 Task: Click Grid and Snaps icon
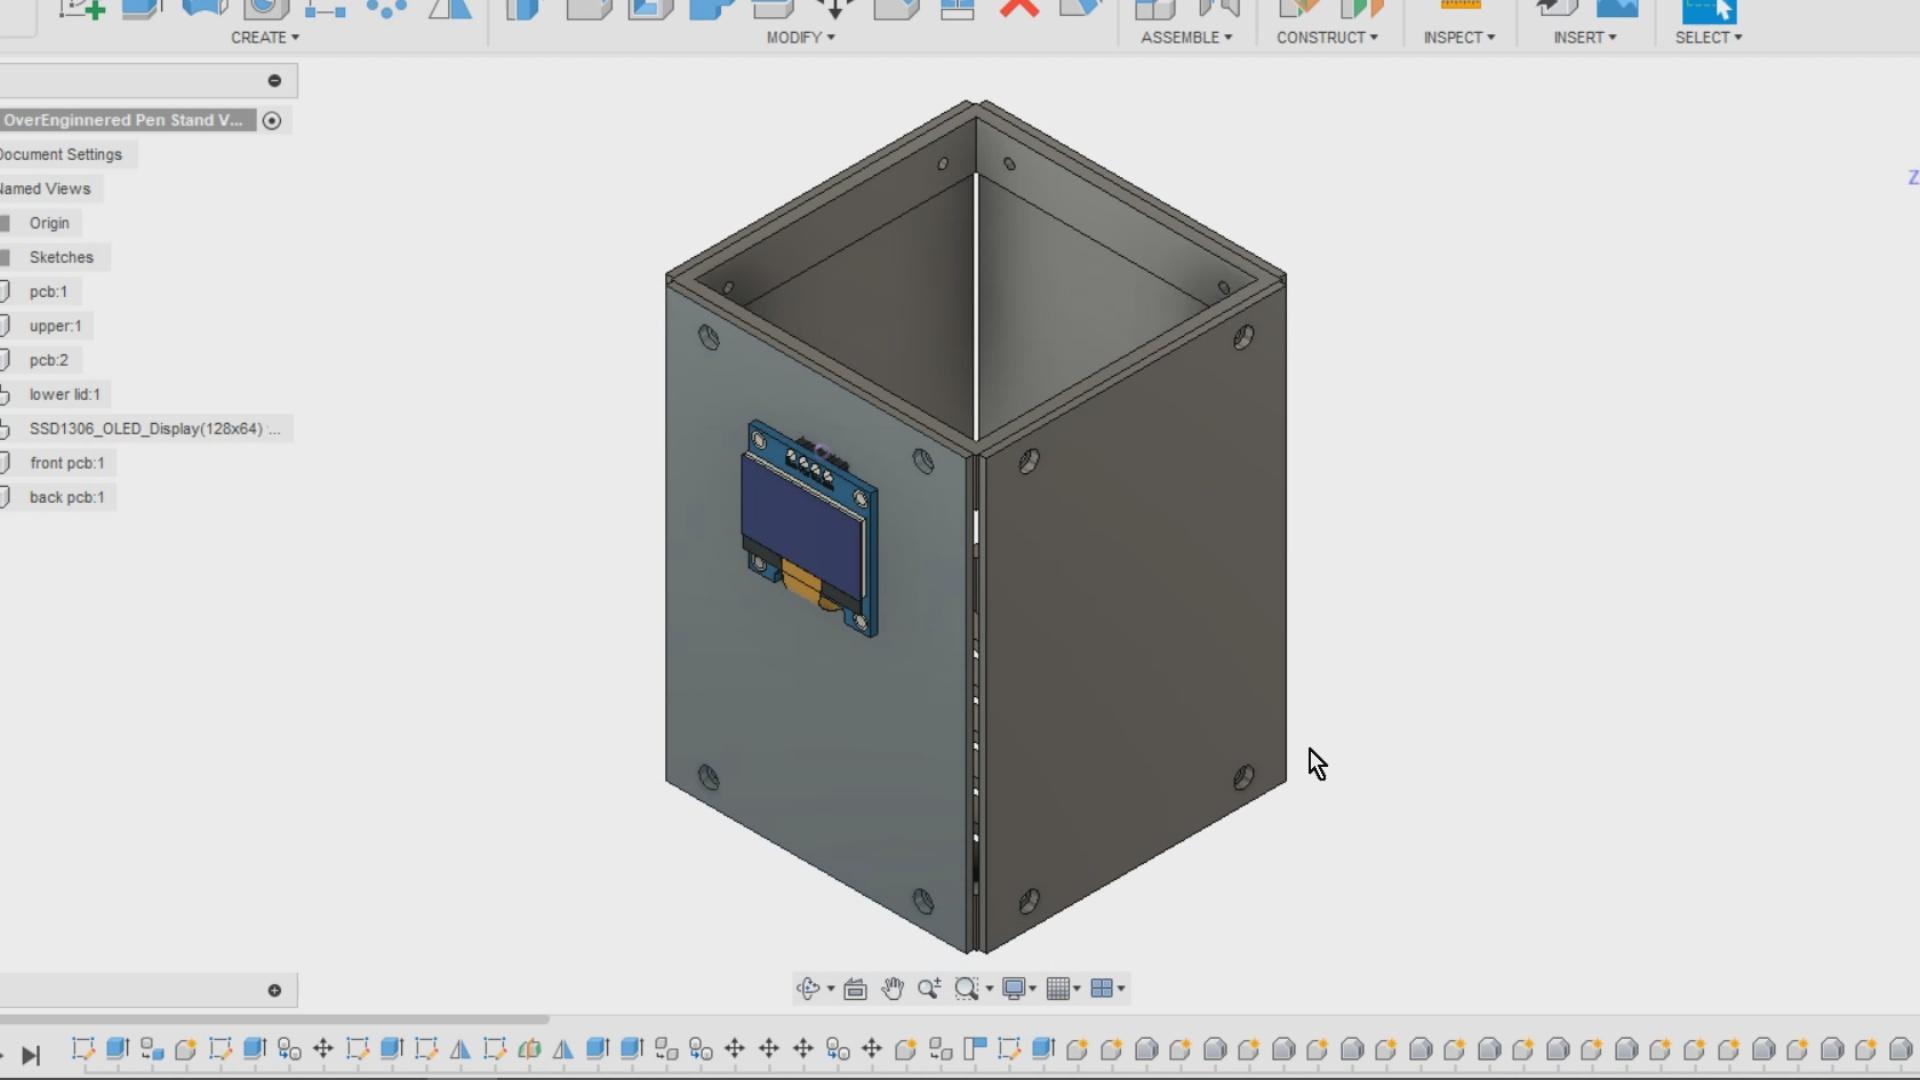coord(1058,989)
